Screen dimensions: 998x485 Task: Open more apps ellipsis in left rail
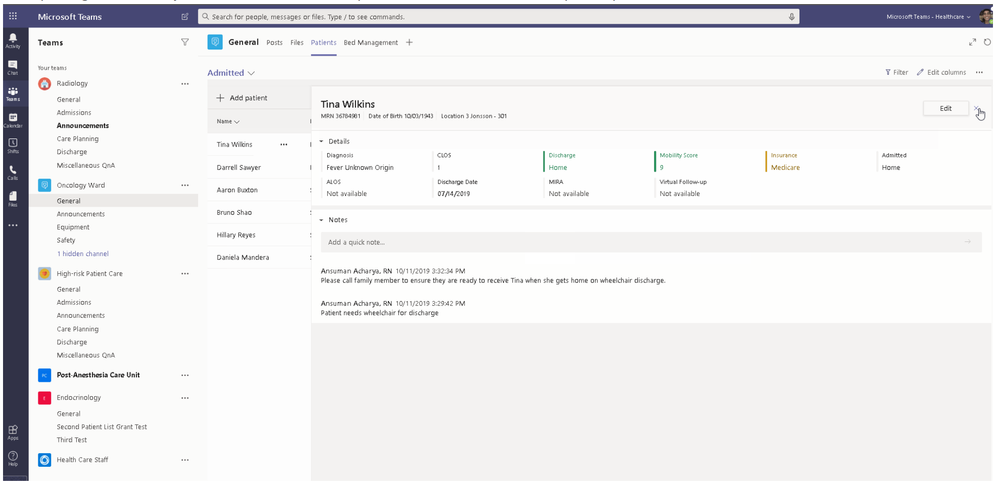pos(13,225)
